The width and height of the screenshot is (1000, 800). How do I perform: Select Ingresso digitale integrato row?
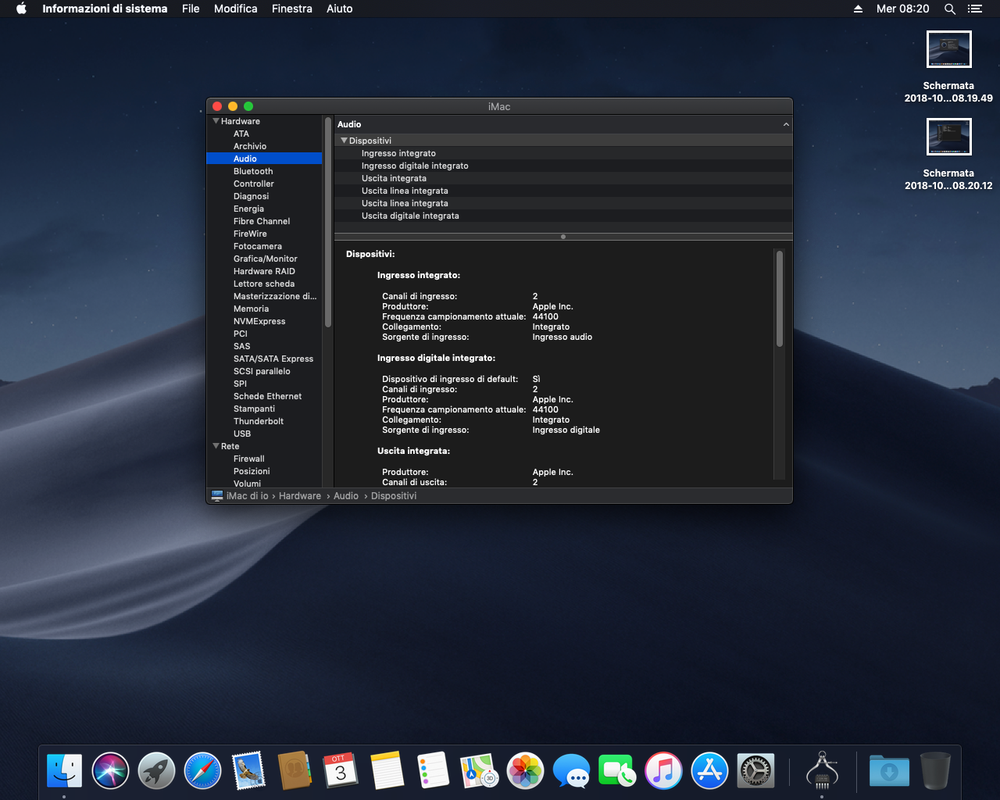563,166
